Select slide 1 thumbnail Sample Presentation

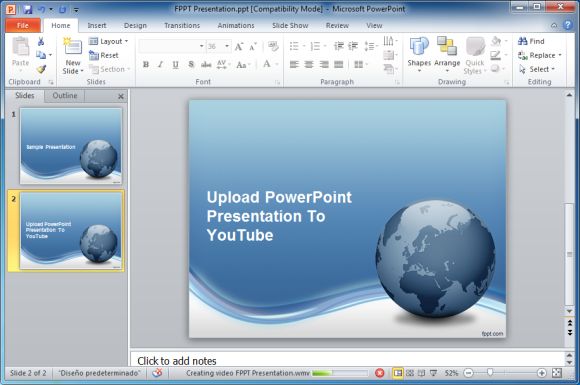click(71, 146)
